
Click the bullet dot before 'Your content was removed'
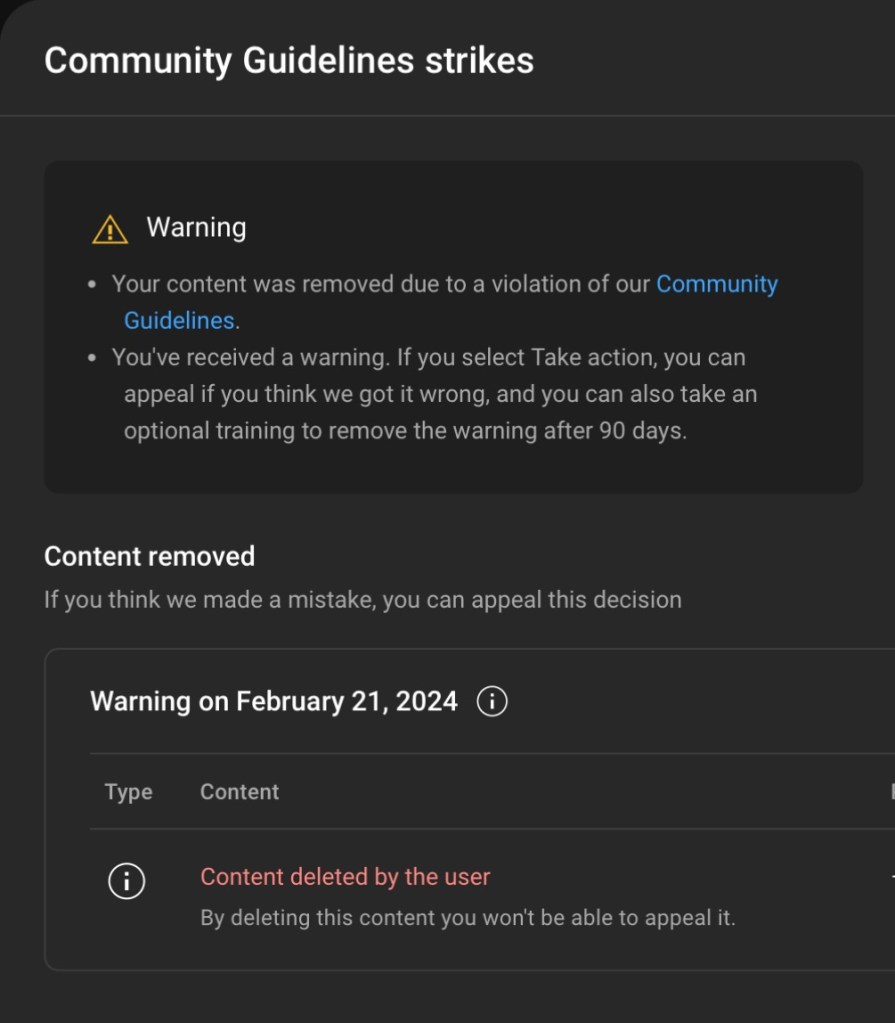[x=93, y=285]
